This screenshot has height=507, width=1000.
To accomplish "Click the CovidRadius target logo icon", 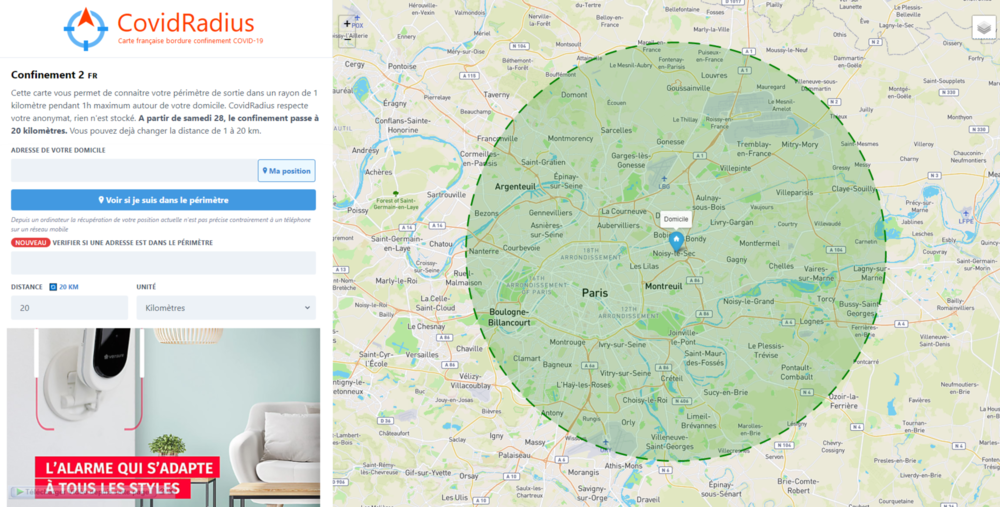I will (86, 29).
